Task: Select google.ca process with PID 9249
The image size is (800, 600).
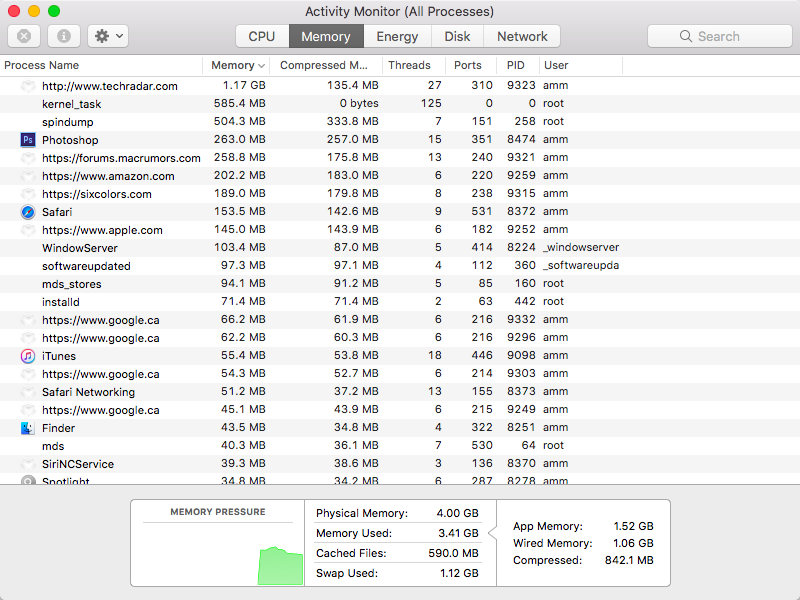Action: (x=400, y=410)
